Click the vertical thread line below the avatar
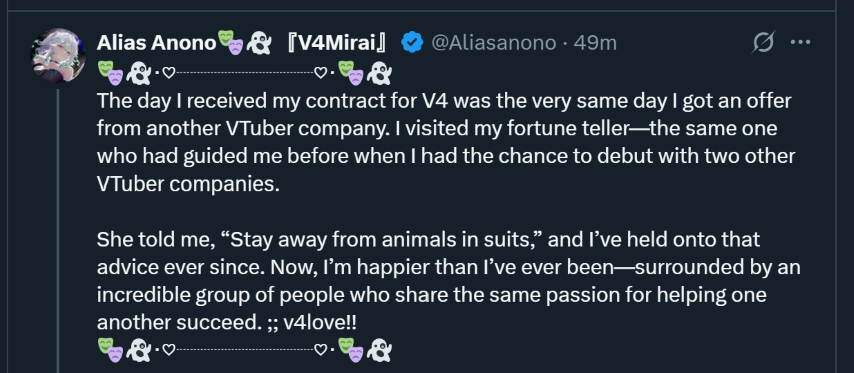This screenshot has height=373, width=854. click(x=58, y=230)
